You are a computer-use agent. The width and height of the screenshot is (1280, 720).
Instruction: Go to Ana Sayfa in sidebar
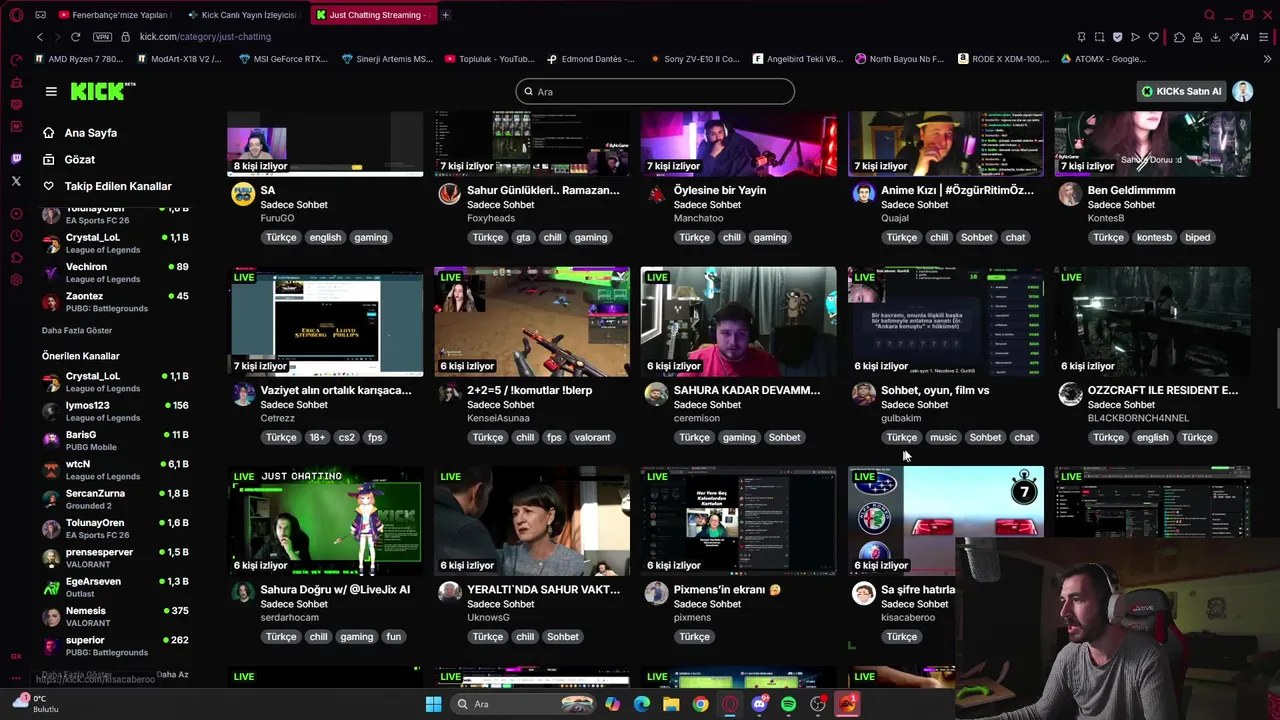pyautogui.click(x=91, y=132)
